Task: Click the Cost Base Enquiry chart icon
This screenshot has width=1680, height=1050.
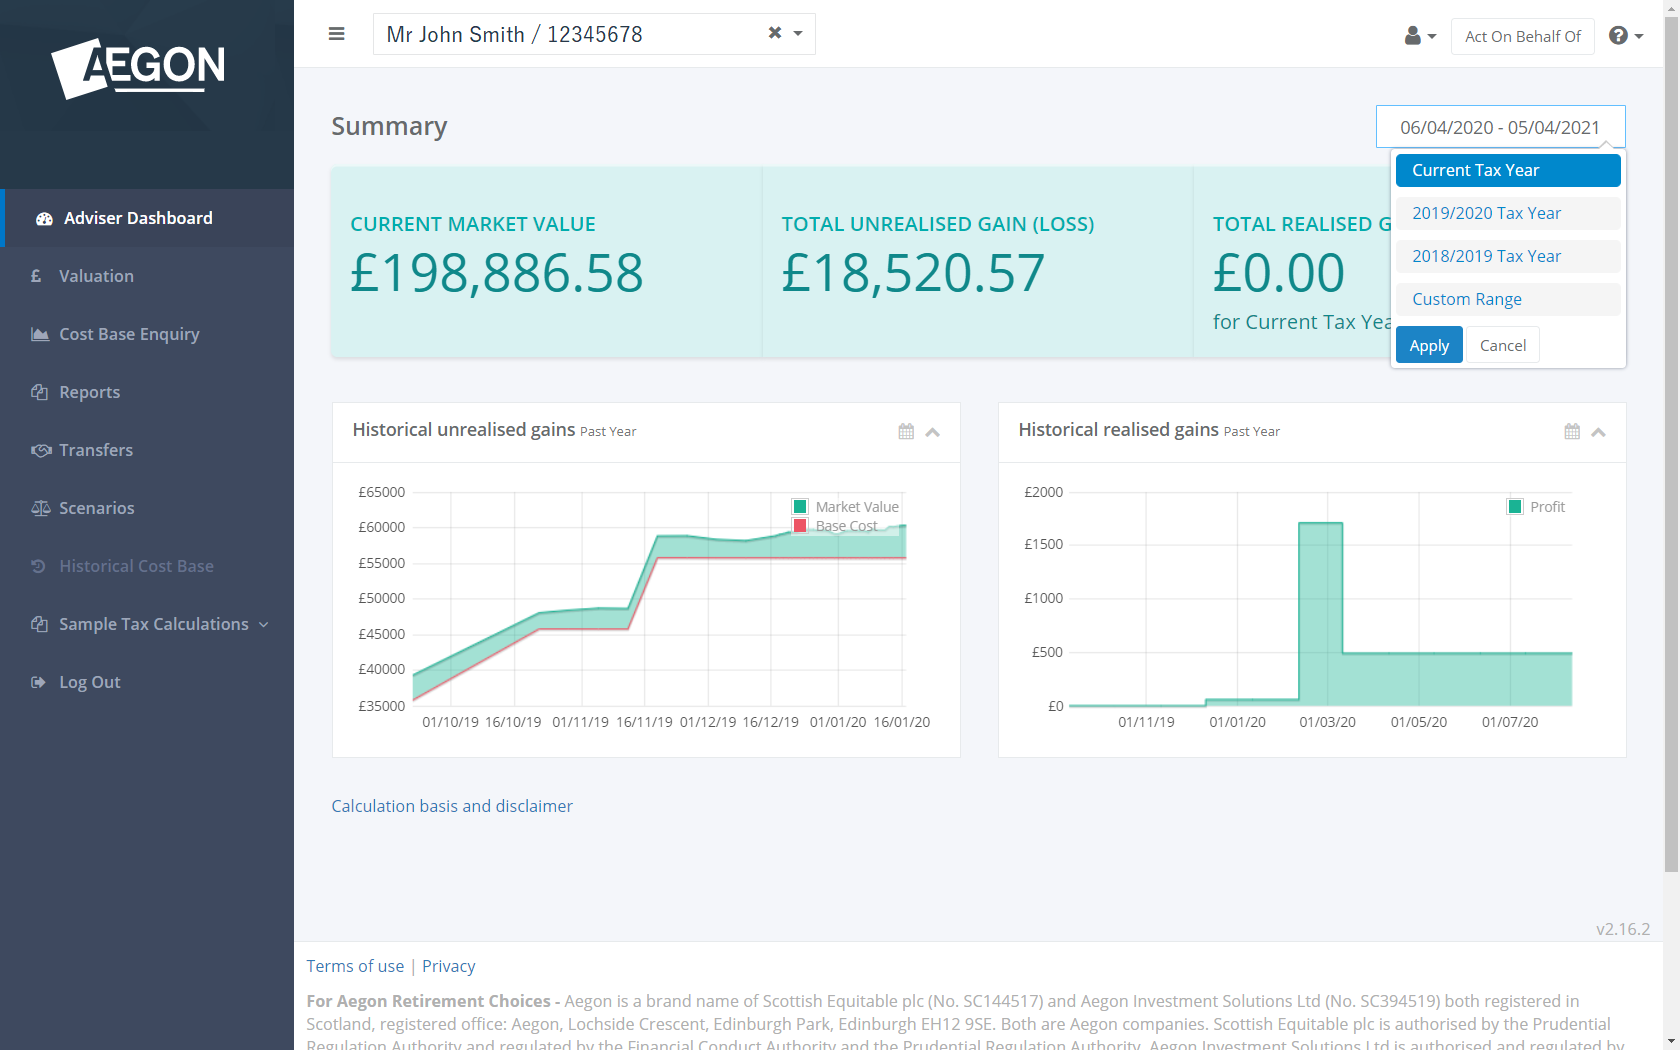Action: 40,334
